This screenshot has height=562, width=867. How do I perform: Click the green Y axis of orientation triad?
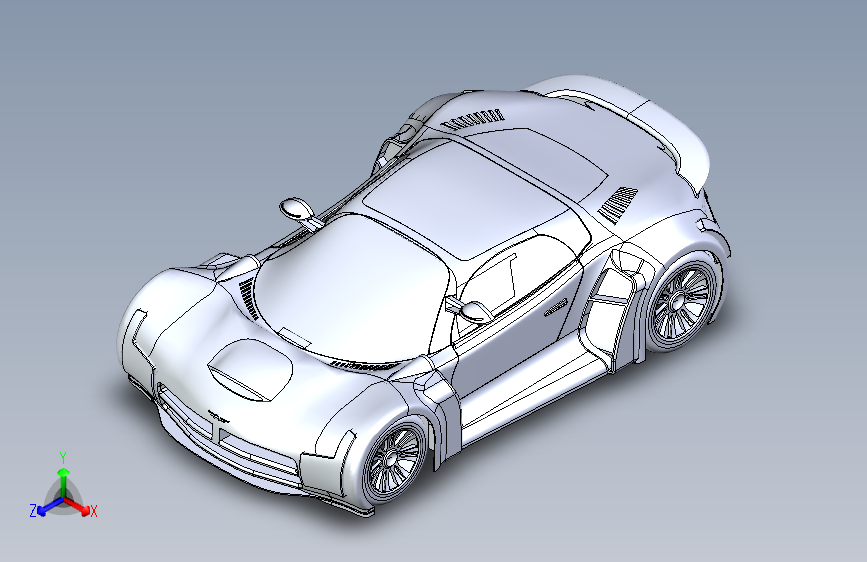[64, 478]
